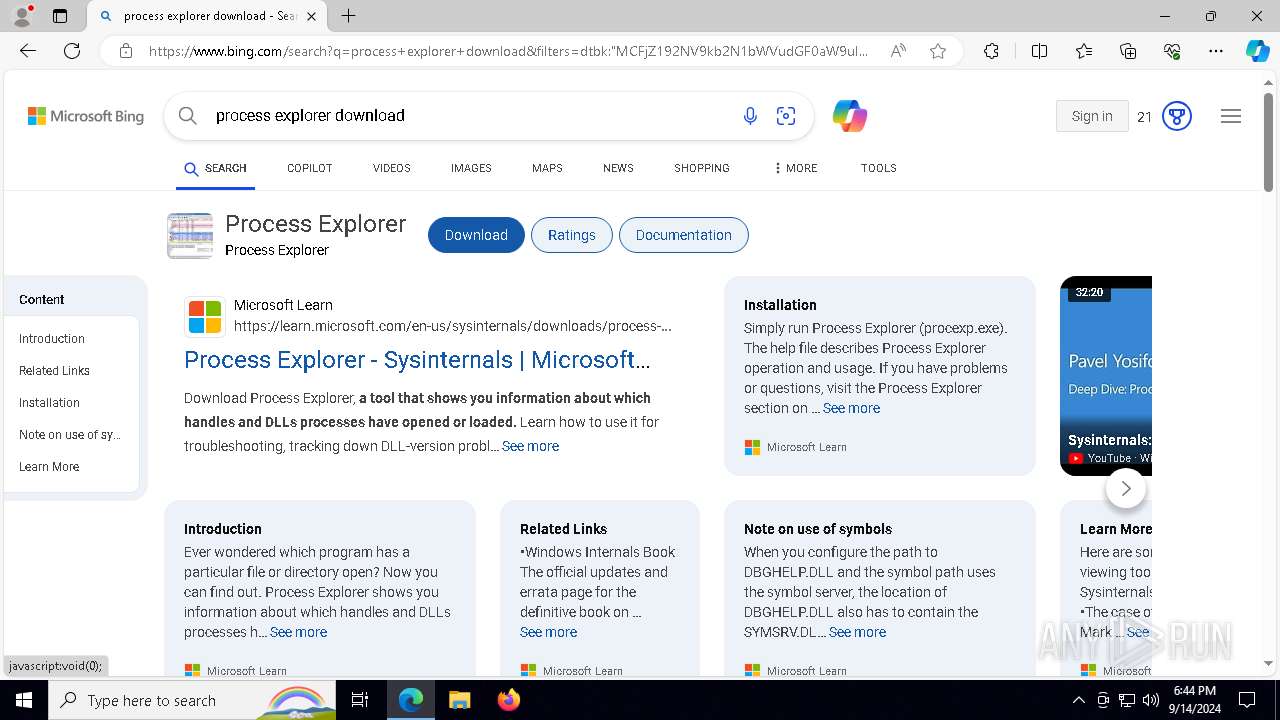Open the Extensions puzzle icon
Viewport: 1280px width, 720px height.
pyautogui.click(x=991, y=51)
